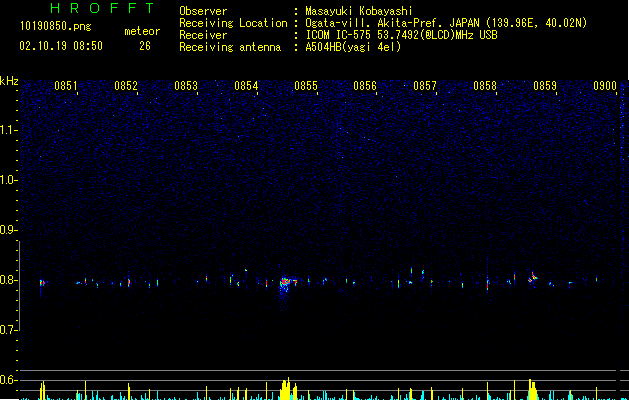Screen dimensions: 629x400
Task: Click time marker 0855
Action: [x=306, y=86]
